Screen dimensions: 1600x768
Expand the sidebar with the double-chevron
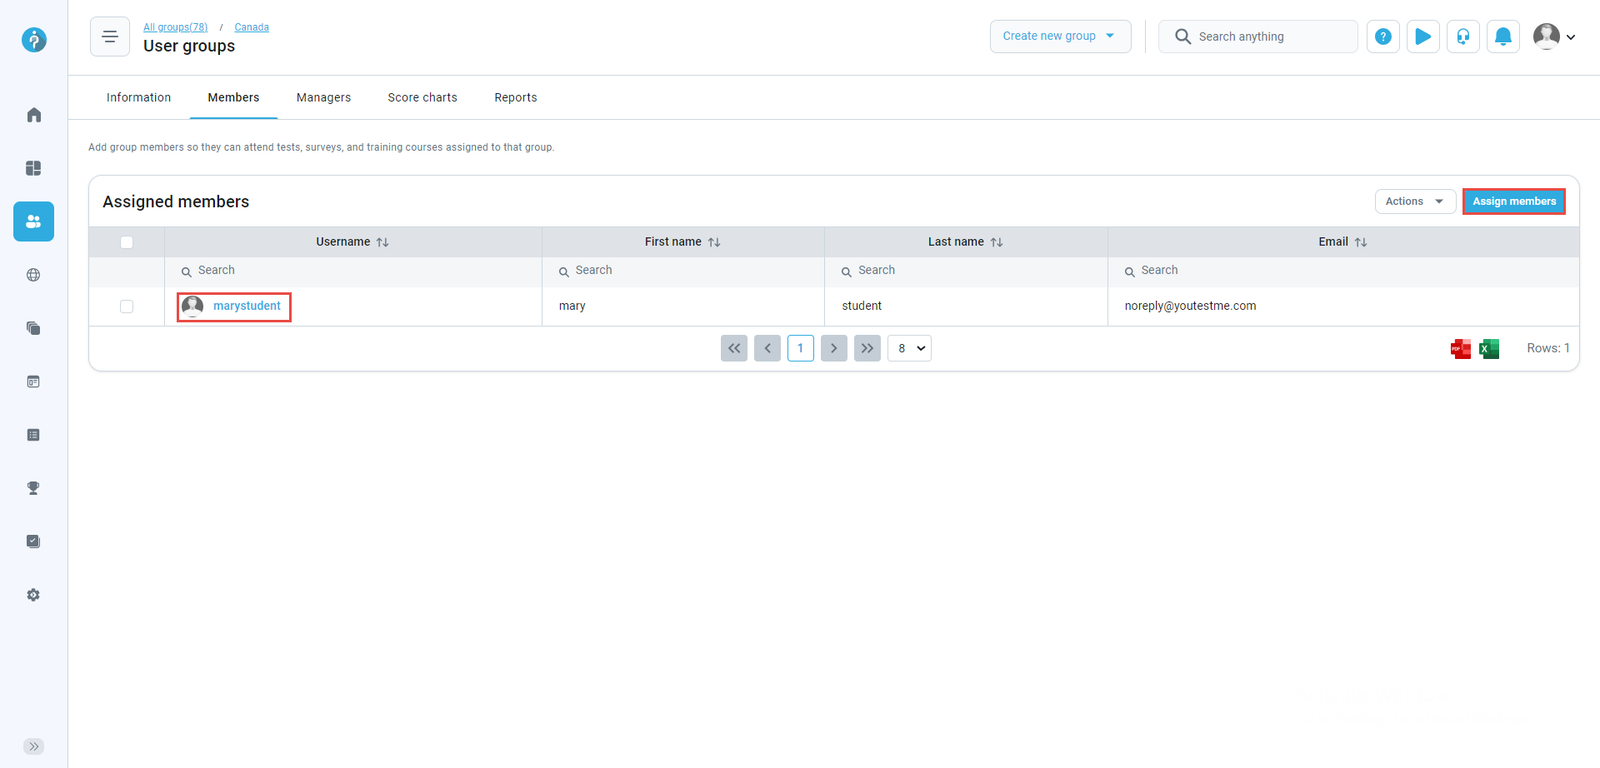coord(34,746)
